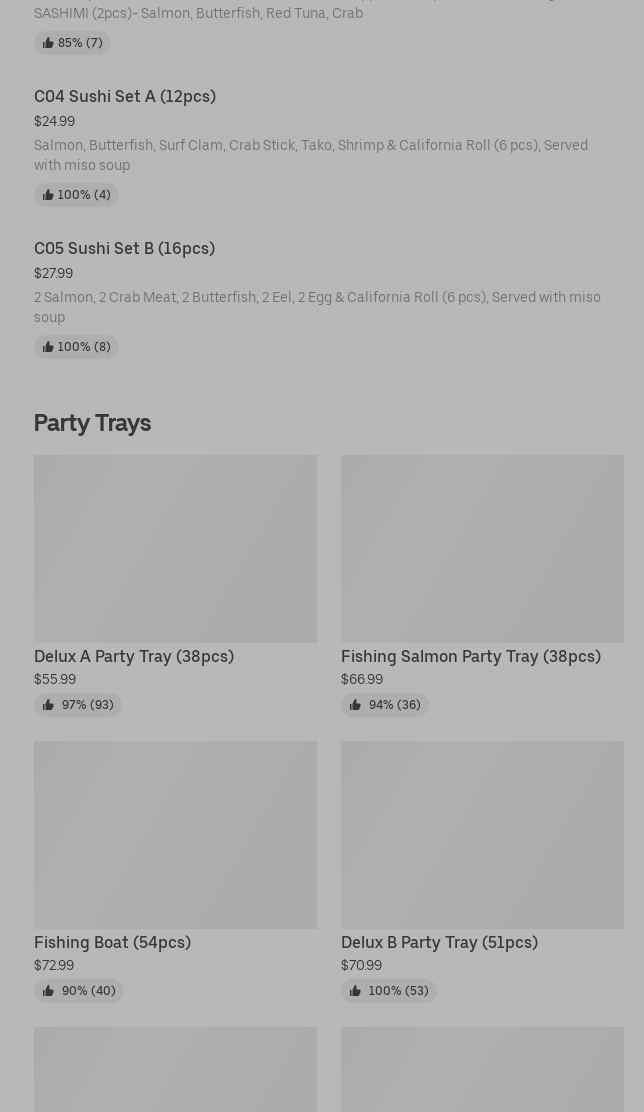Open Fishing Boat (54pcs) title link

coord(112,942)
